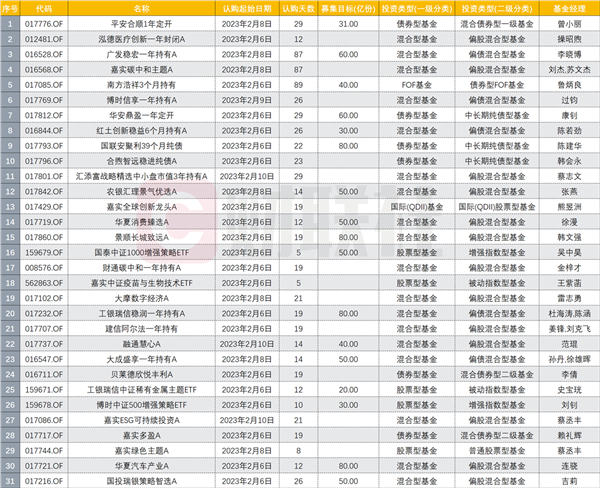Click fund name 国联安聚利39个月纯债

142,146
